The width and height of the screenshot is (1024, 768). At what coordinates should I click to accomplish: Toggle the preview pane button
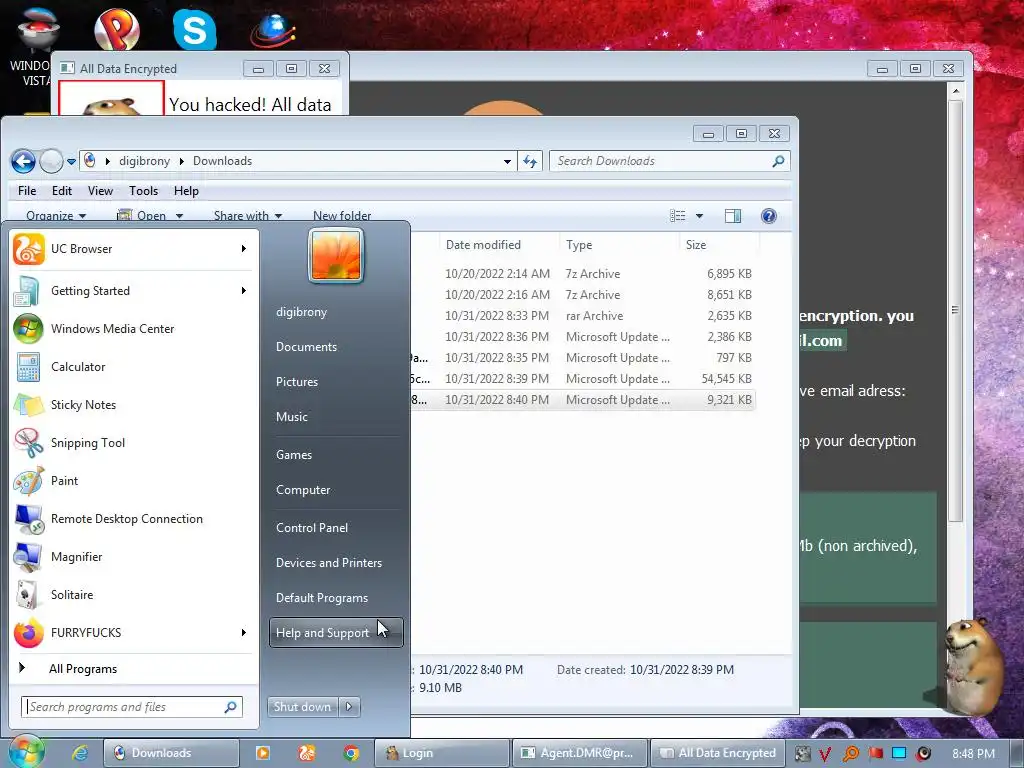(x=733, y=216)
